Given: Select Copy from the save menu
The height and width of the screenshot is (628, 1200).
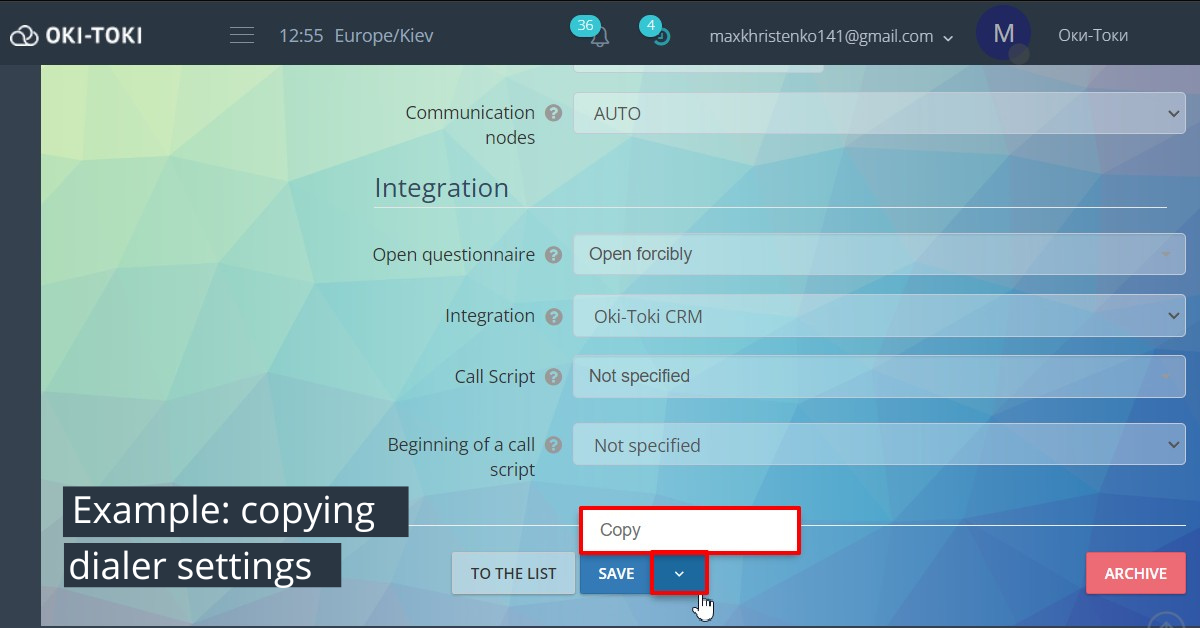Looking at the screenshot, I should click(689, 530).
